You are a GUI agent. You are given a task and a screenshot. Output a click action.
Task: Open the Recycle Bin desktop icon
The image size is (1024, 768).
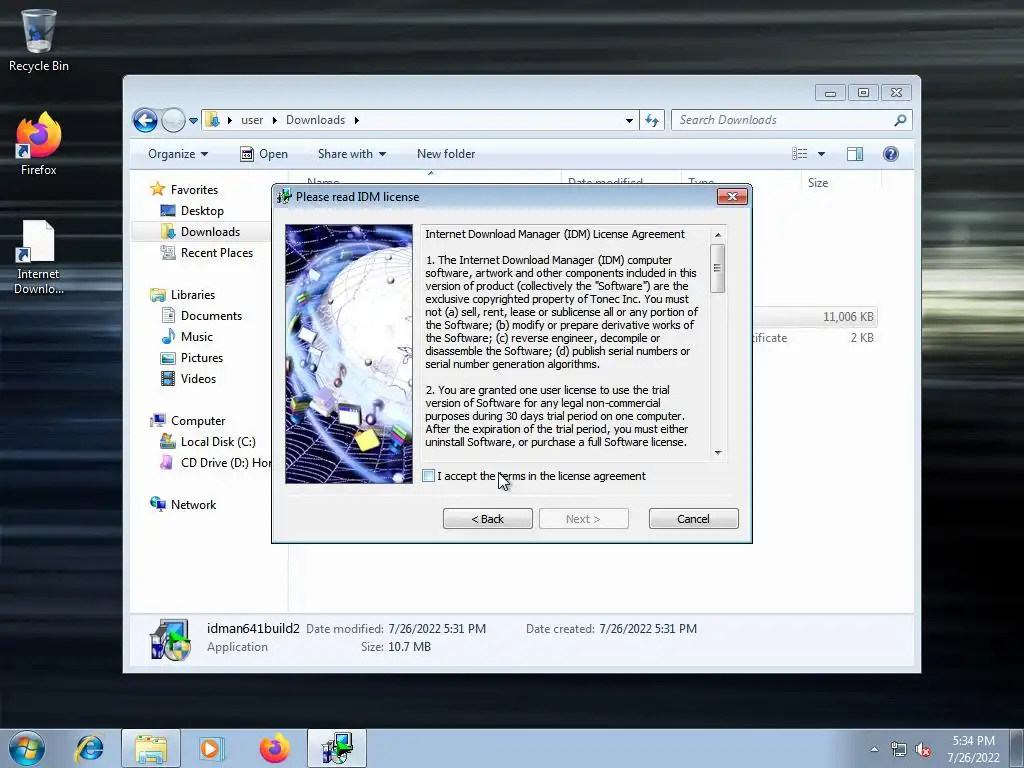coord(39,40)
